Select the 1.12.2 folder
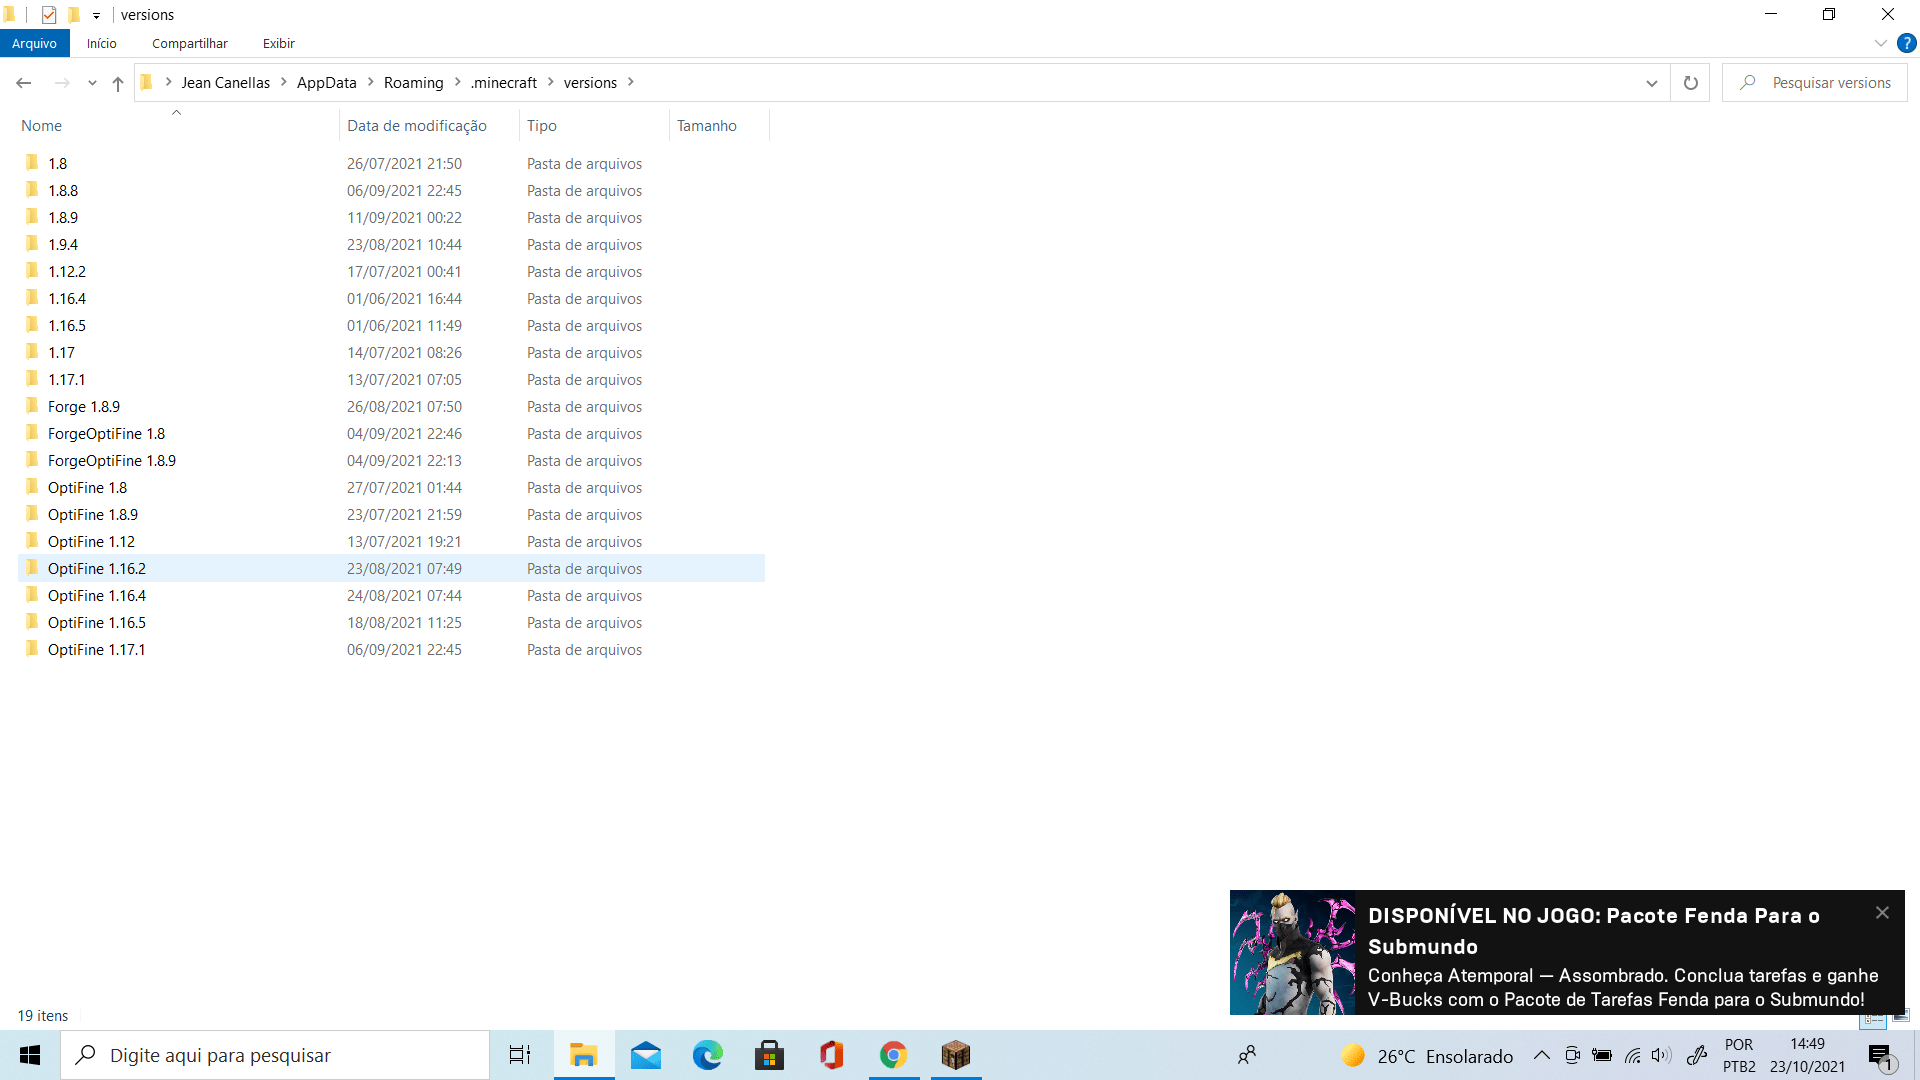 point(391,271)
